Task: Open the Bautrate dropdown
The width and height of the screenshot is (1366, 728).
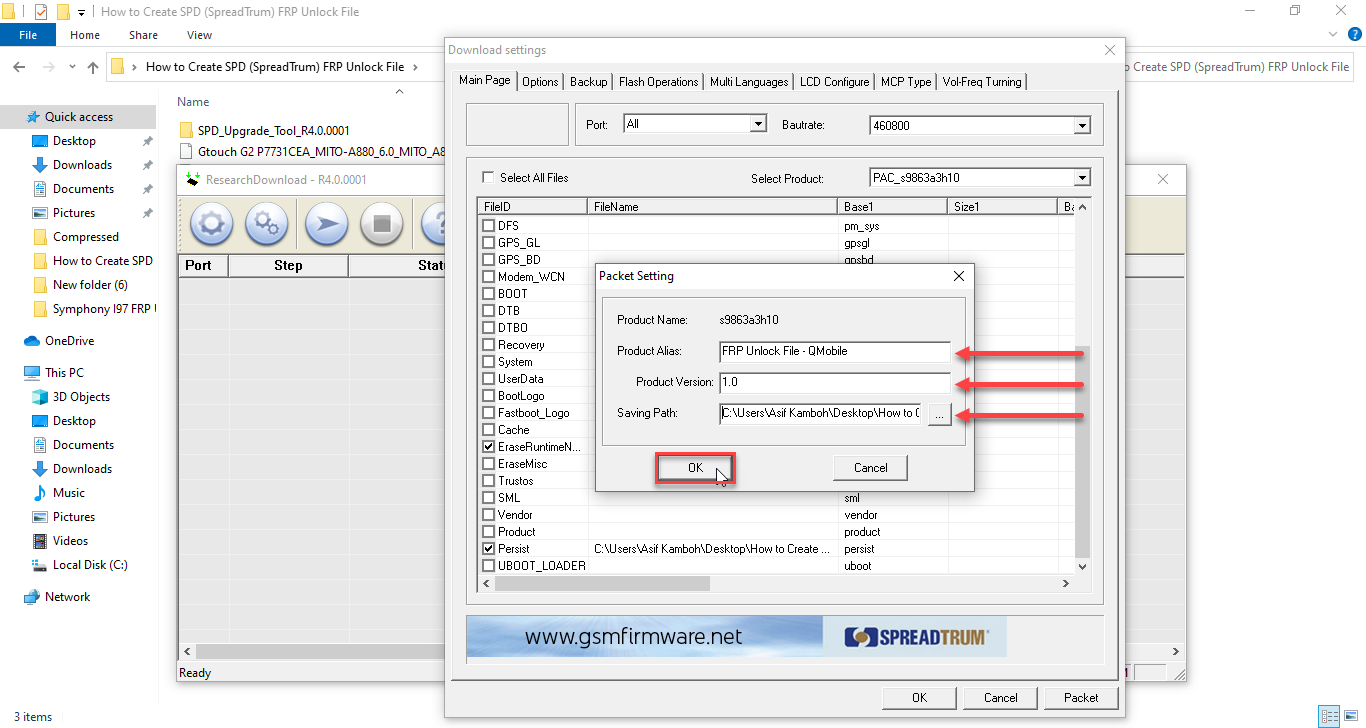Action: 1081,124
